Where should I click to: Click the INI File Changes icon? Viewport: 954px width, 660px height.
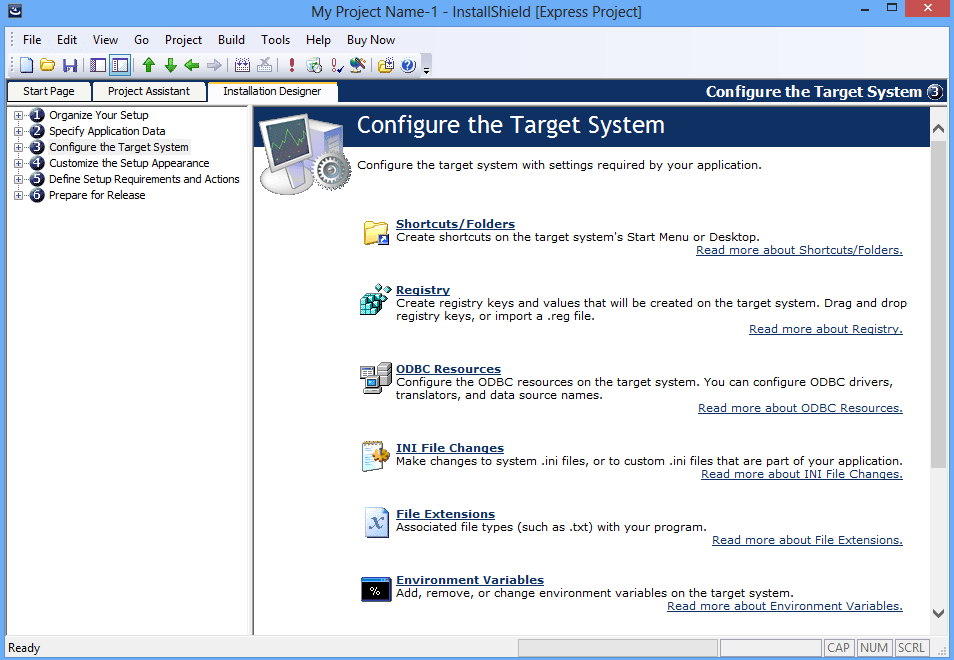375,457
